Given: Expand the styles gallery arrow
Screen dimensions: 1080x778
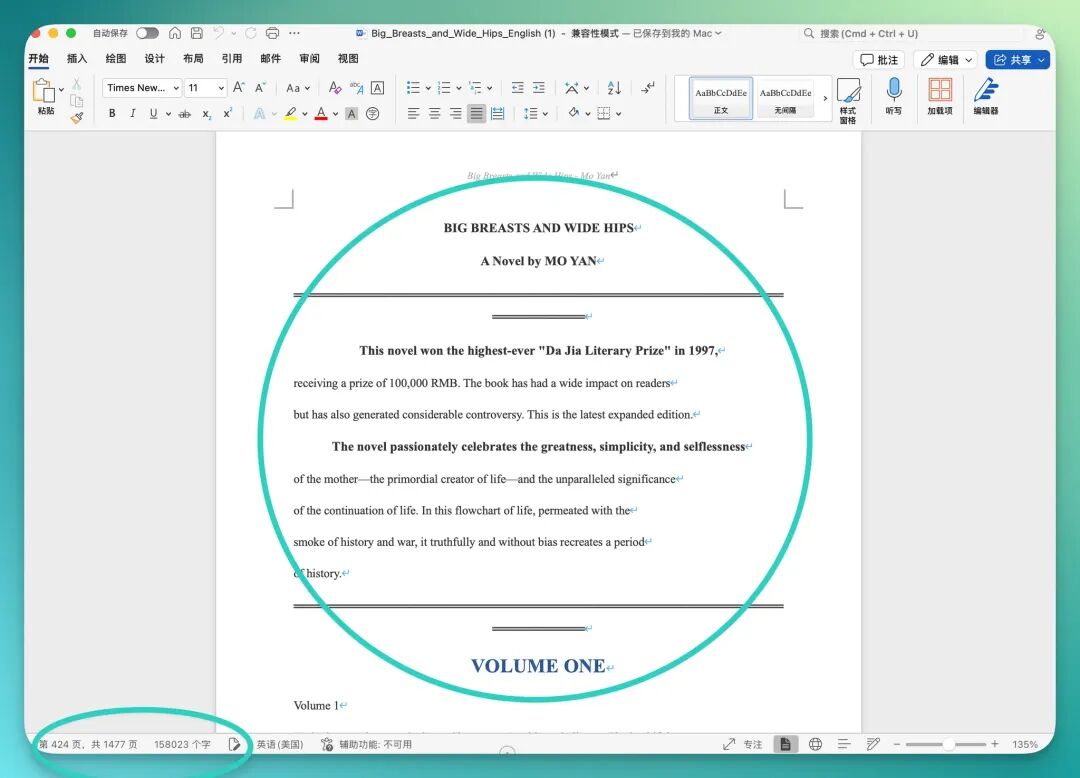Looking at the screenshot, I should [825, 98].
